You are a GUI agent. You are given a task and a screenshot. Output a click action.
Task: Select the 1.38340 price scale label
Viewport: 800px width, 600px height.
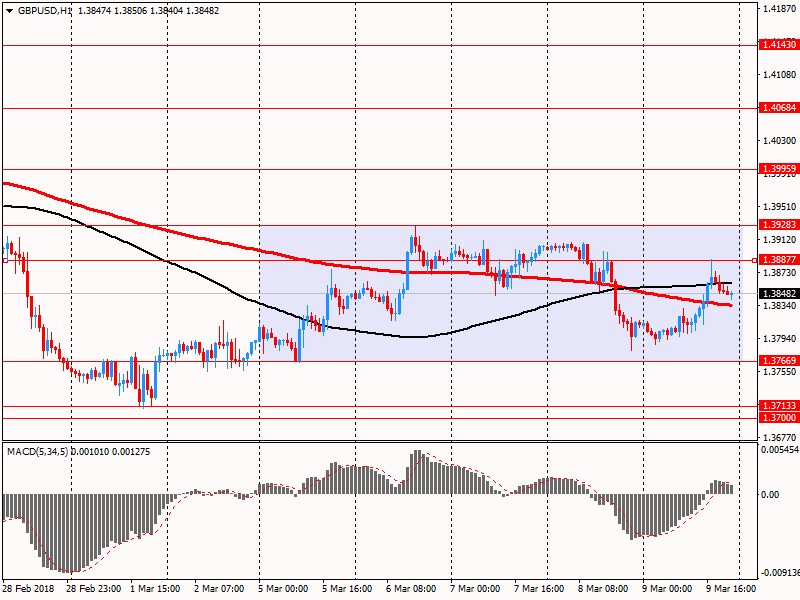pos(780,306)
